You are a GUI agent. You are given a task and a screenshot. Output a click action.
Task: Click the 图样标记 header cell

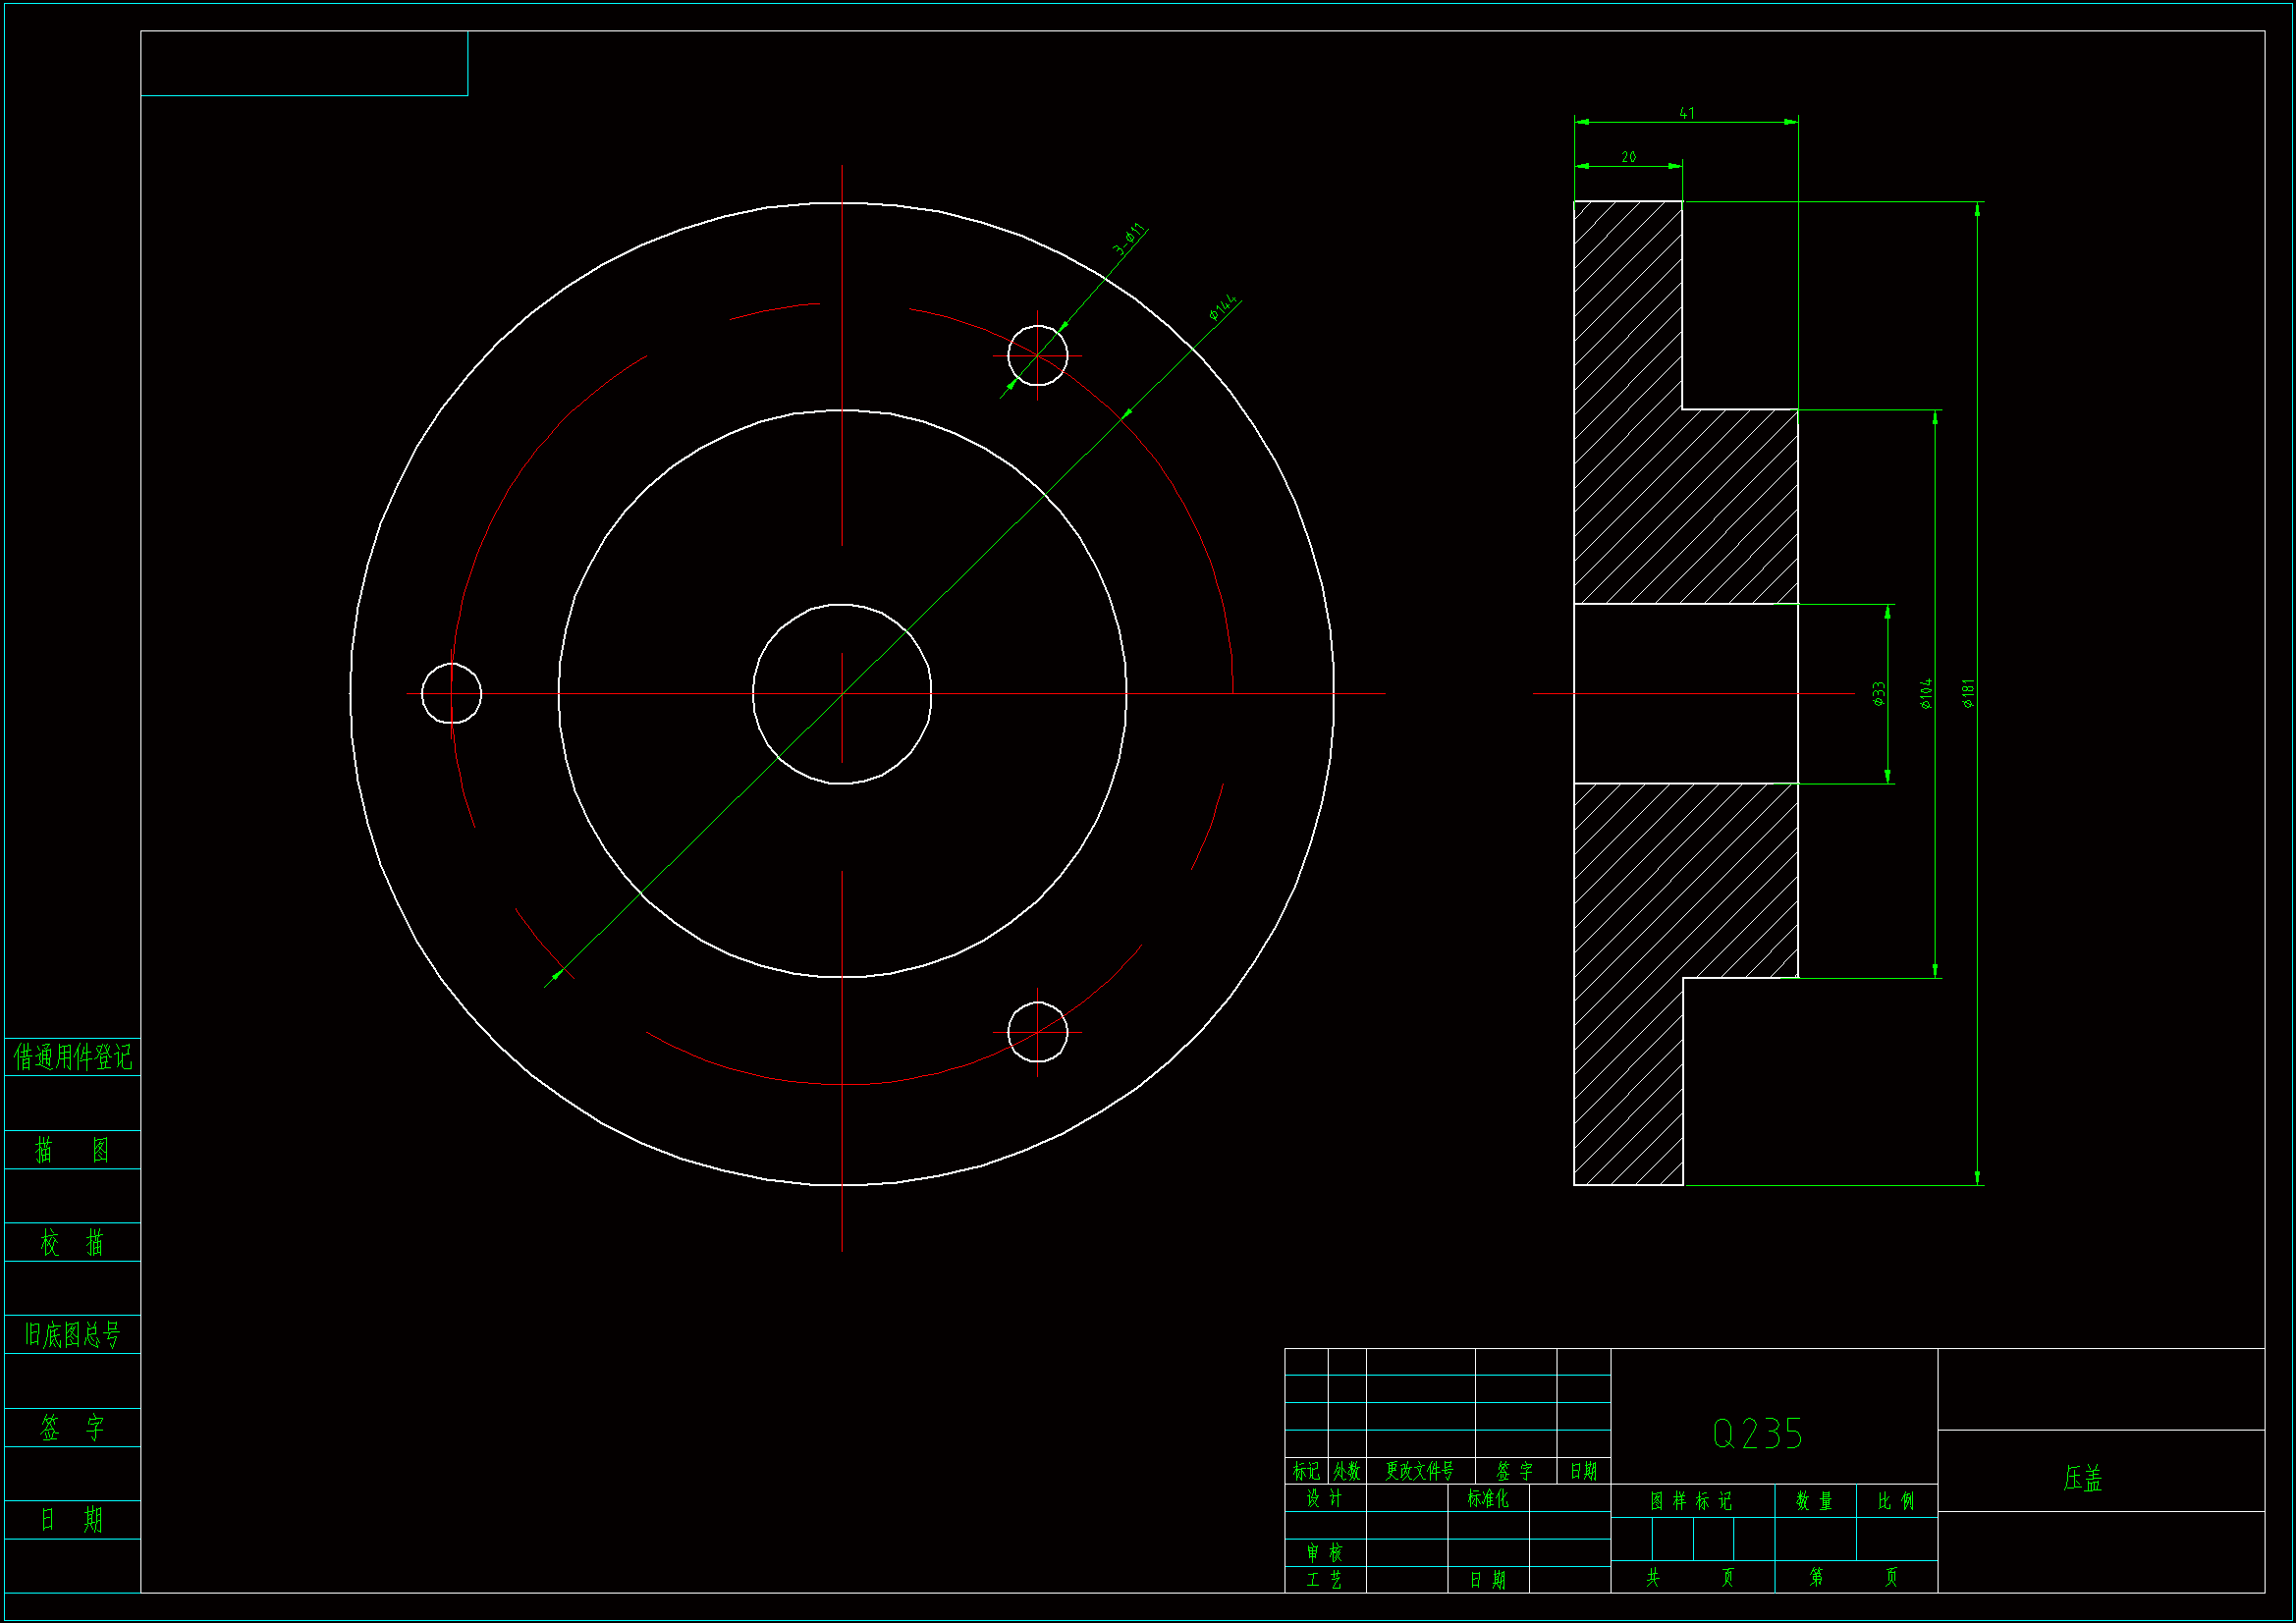1691,1501
